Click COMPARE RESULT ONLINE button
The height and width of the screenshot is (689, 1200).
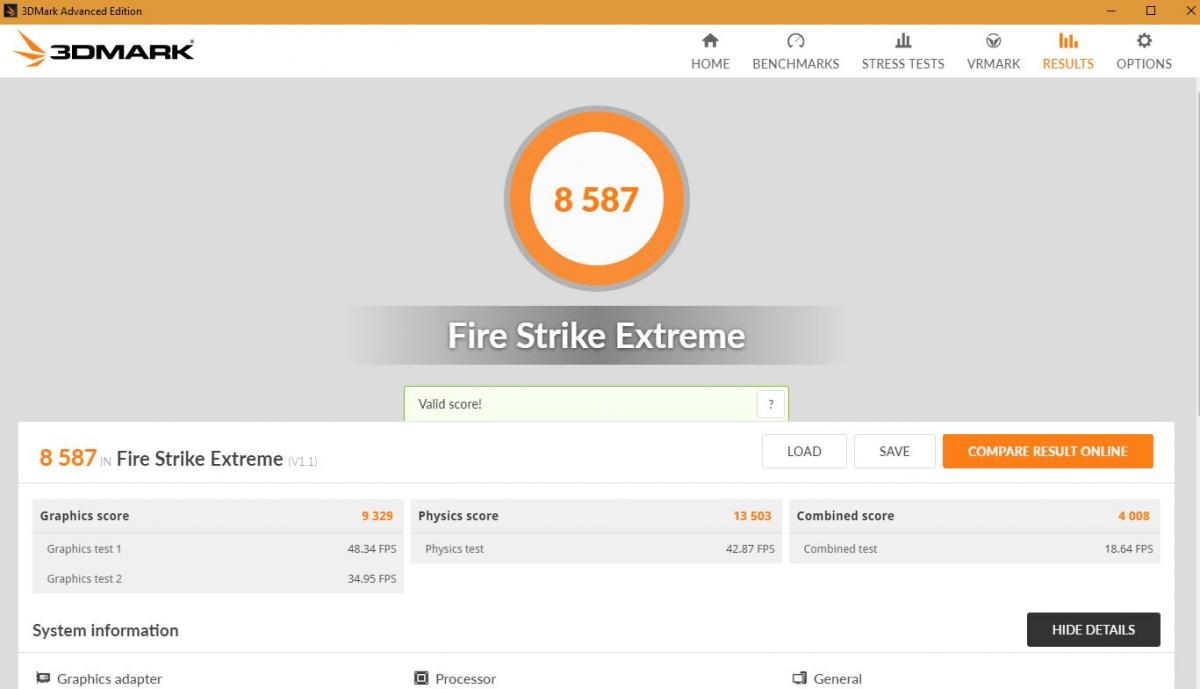point(1047,451)
